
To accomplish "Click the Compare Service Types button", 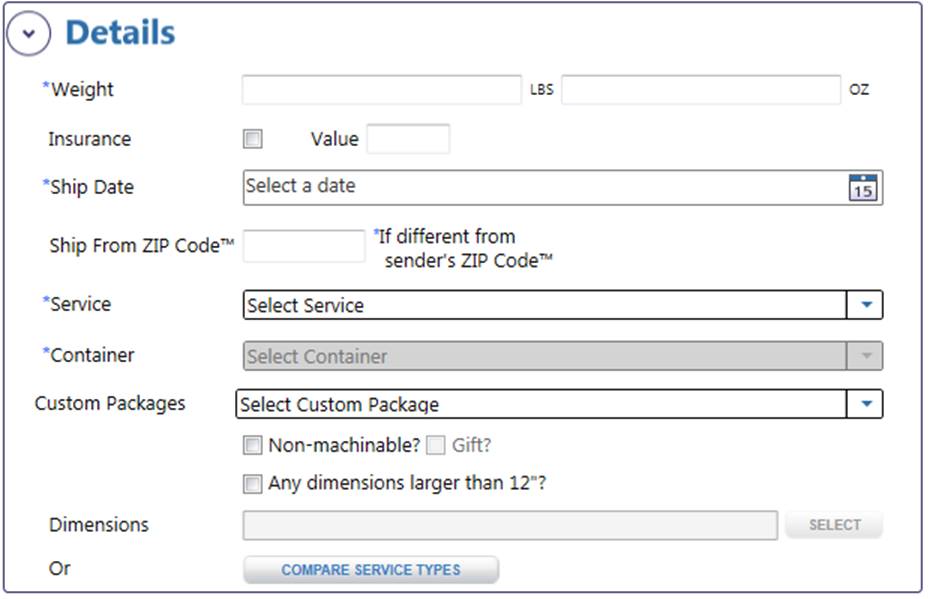I will click(371, 570).
